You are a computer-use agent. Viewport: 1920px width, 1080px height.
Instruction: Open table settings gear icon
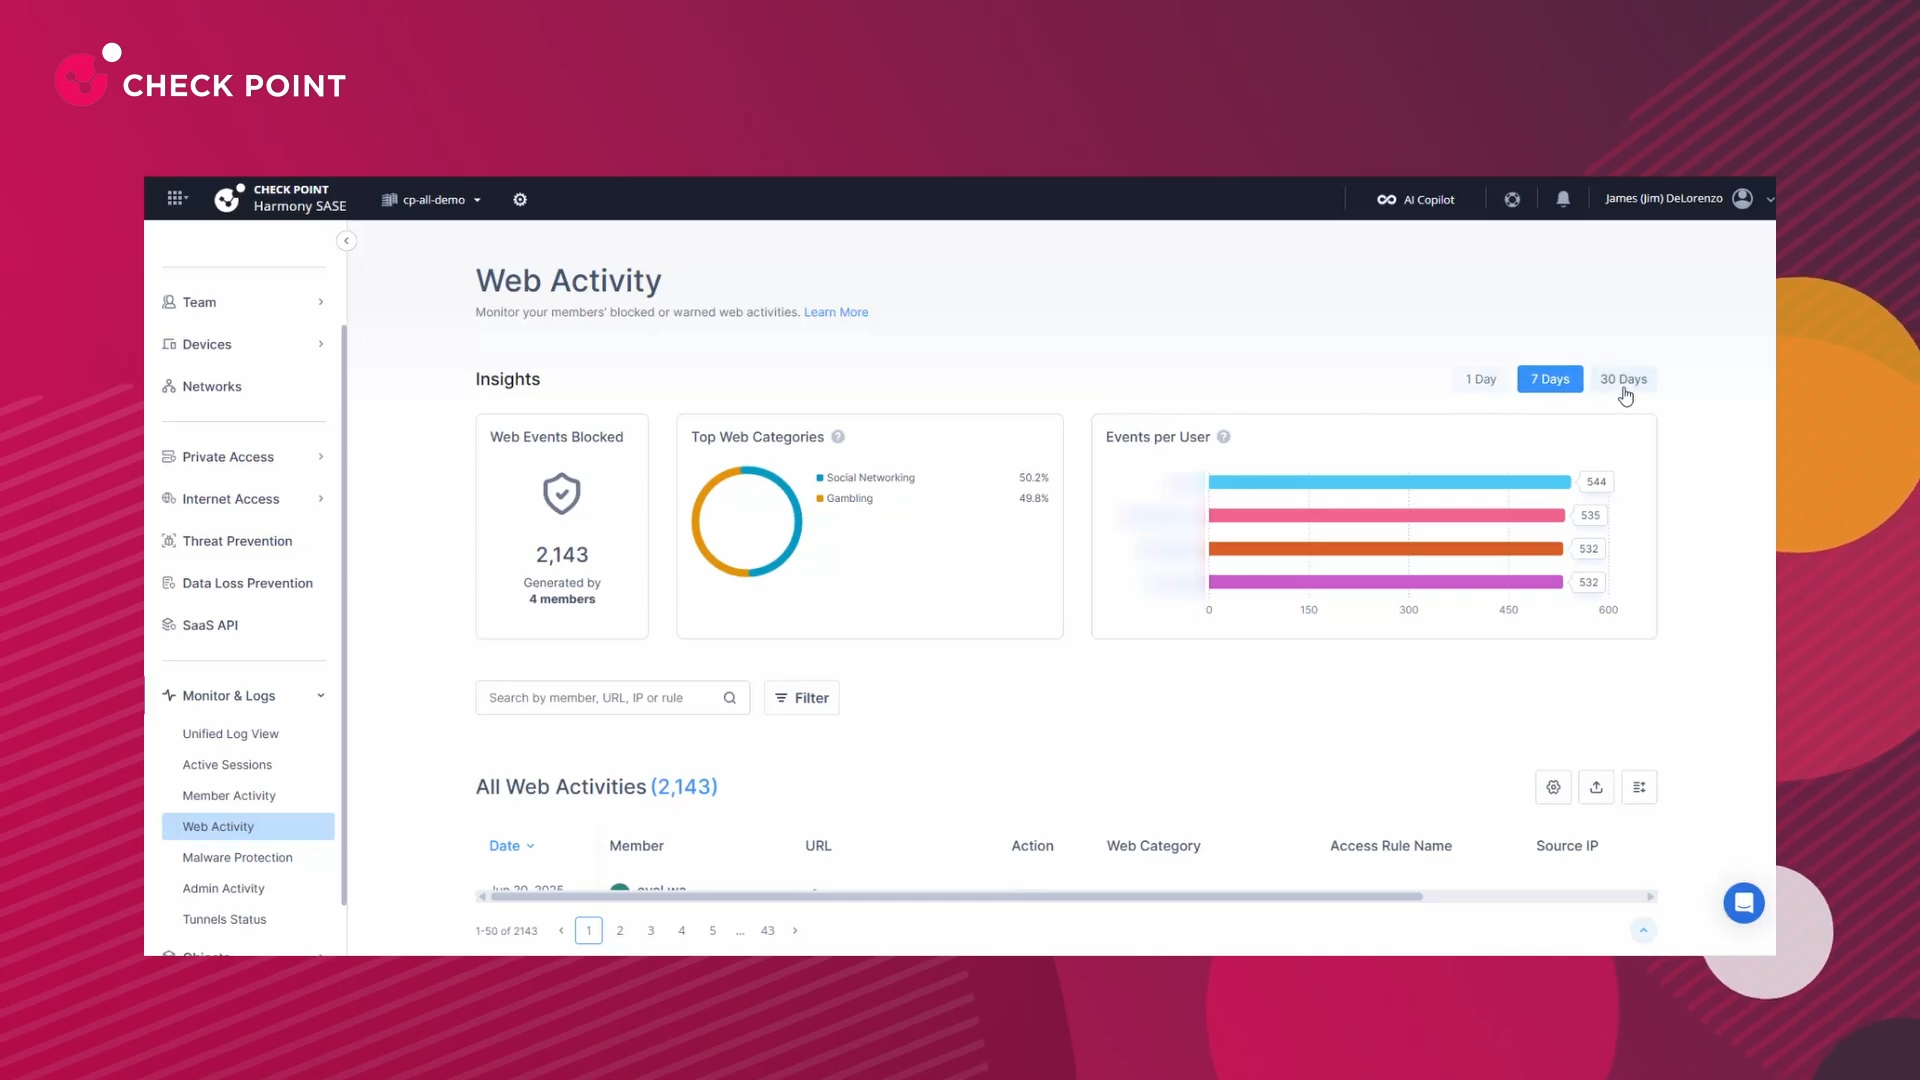1553,787
